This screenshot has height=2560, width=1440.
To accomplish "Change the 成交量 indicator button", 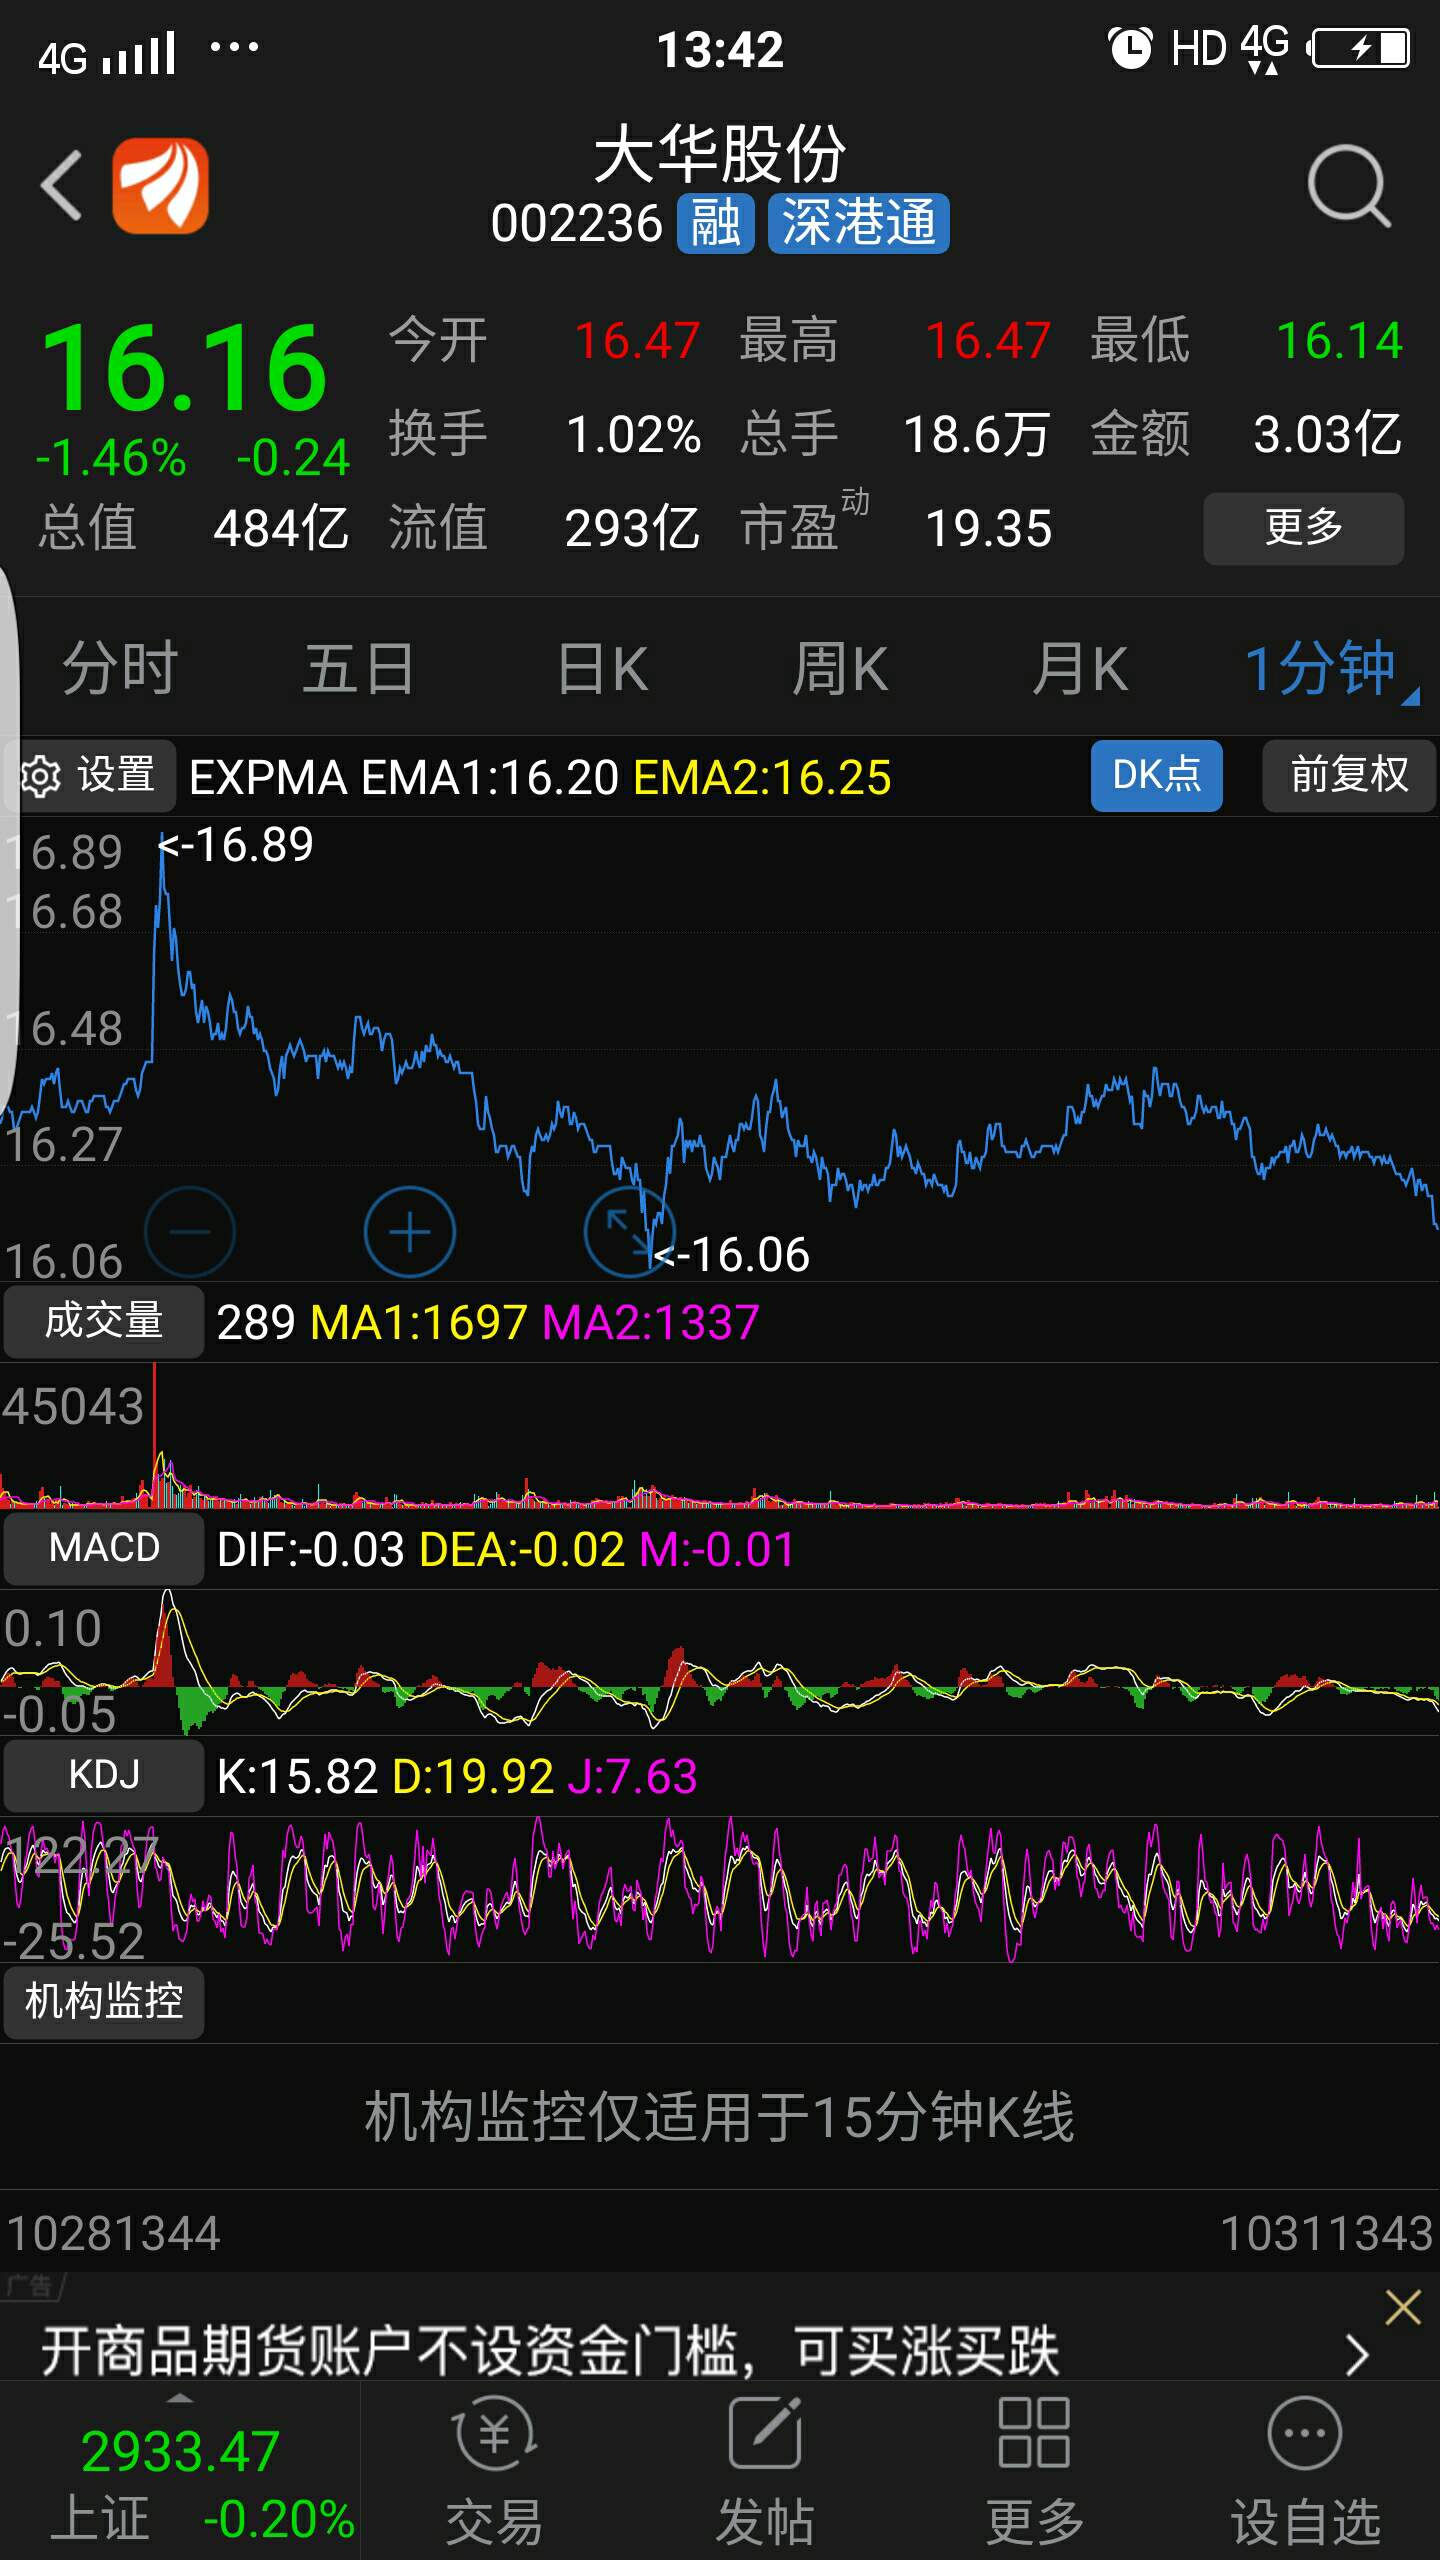I will (x=104, y=1321).
